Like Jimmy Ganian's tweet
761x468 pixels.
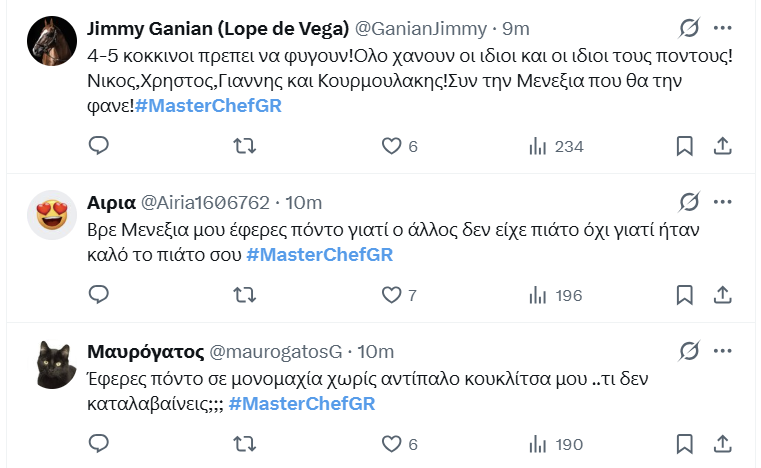click(x=392, y=146)
